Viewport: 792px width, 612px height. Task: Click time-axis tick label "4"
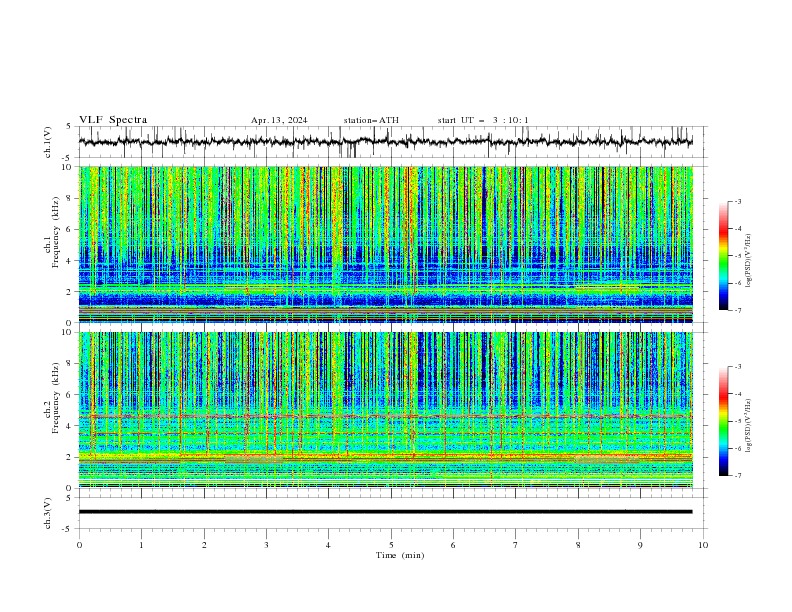coord(328,545)
